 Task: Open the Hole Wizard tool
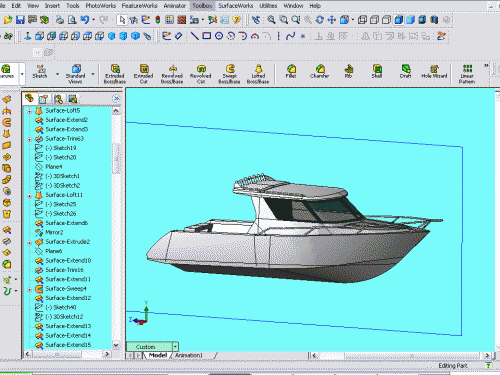pyautogui.click(x=434, y=71)
